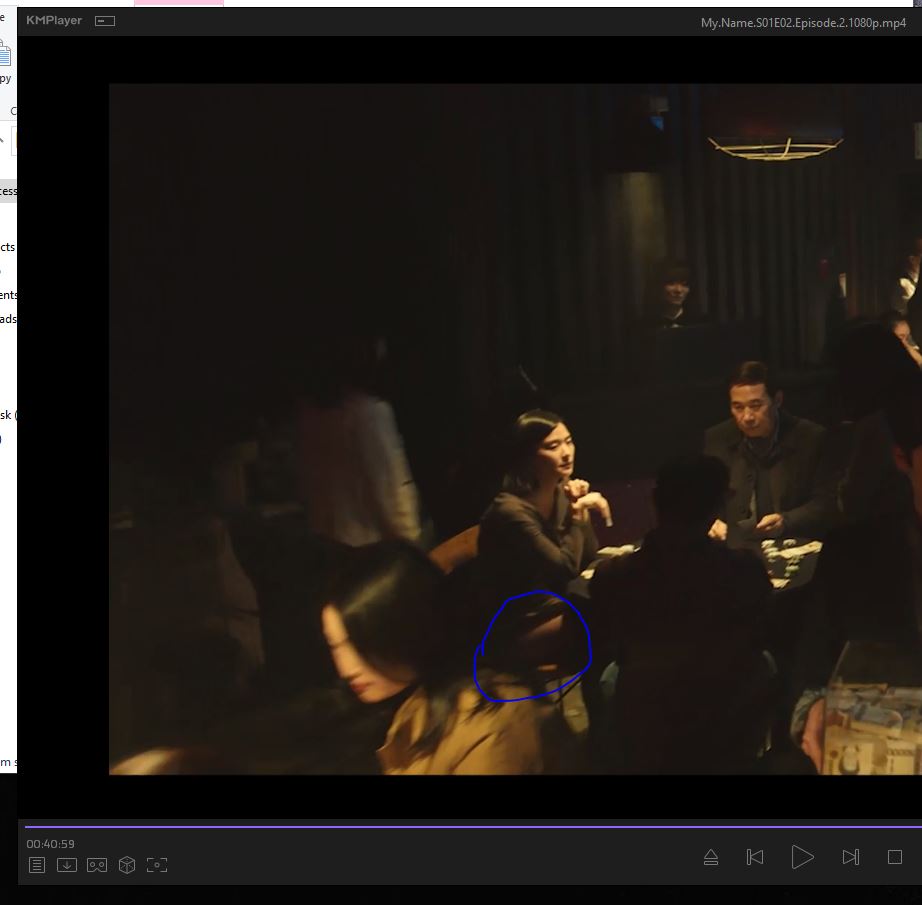922x905 pixels.
Task: Toggle VR mode icon
Action: (97, 865)
